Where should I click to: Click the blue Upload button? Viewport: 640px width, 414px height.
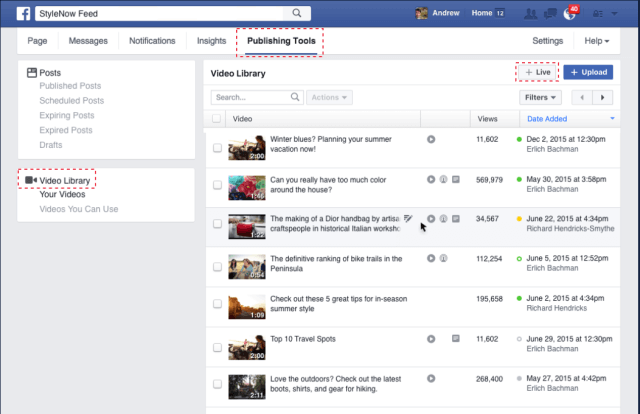point(586,72)
